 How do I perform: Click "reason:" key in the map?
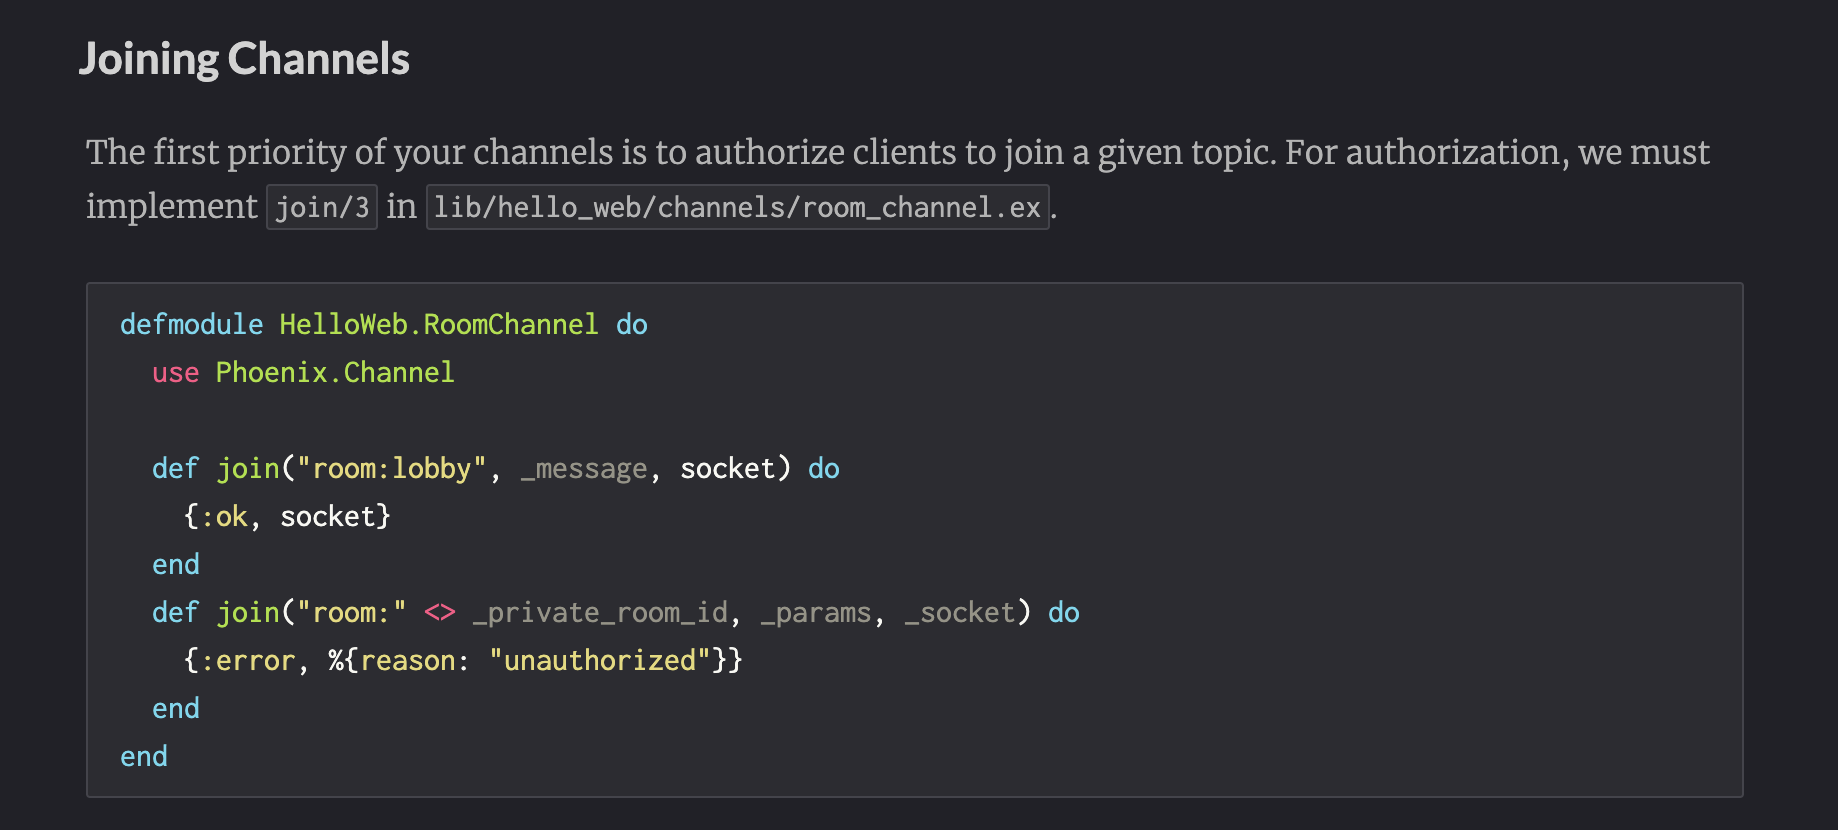coord(415,660)
